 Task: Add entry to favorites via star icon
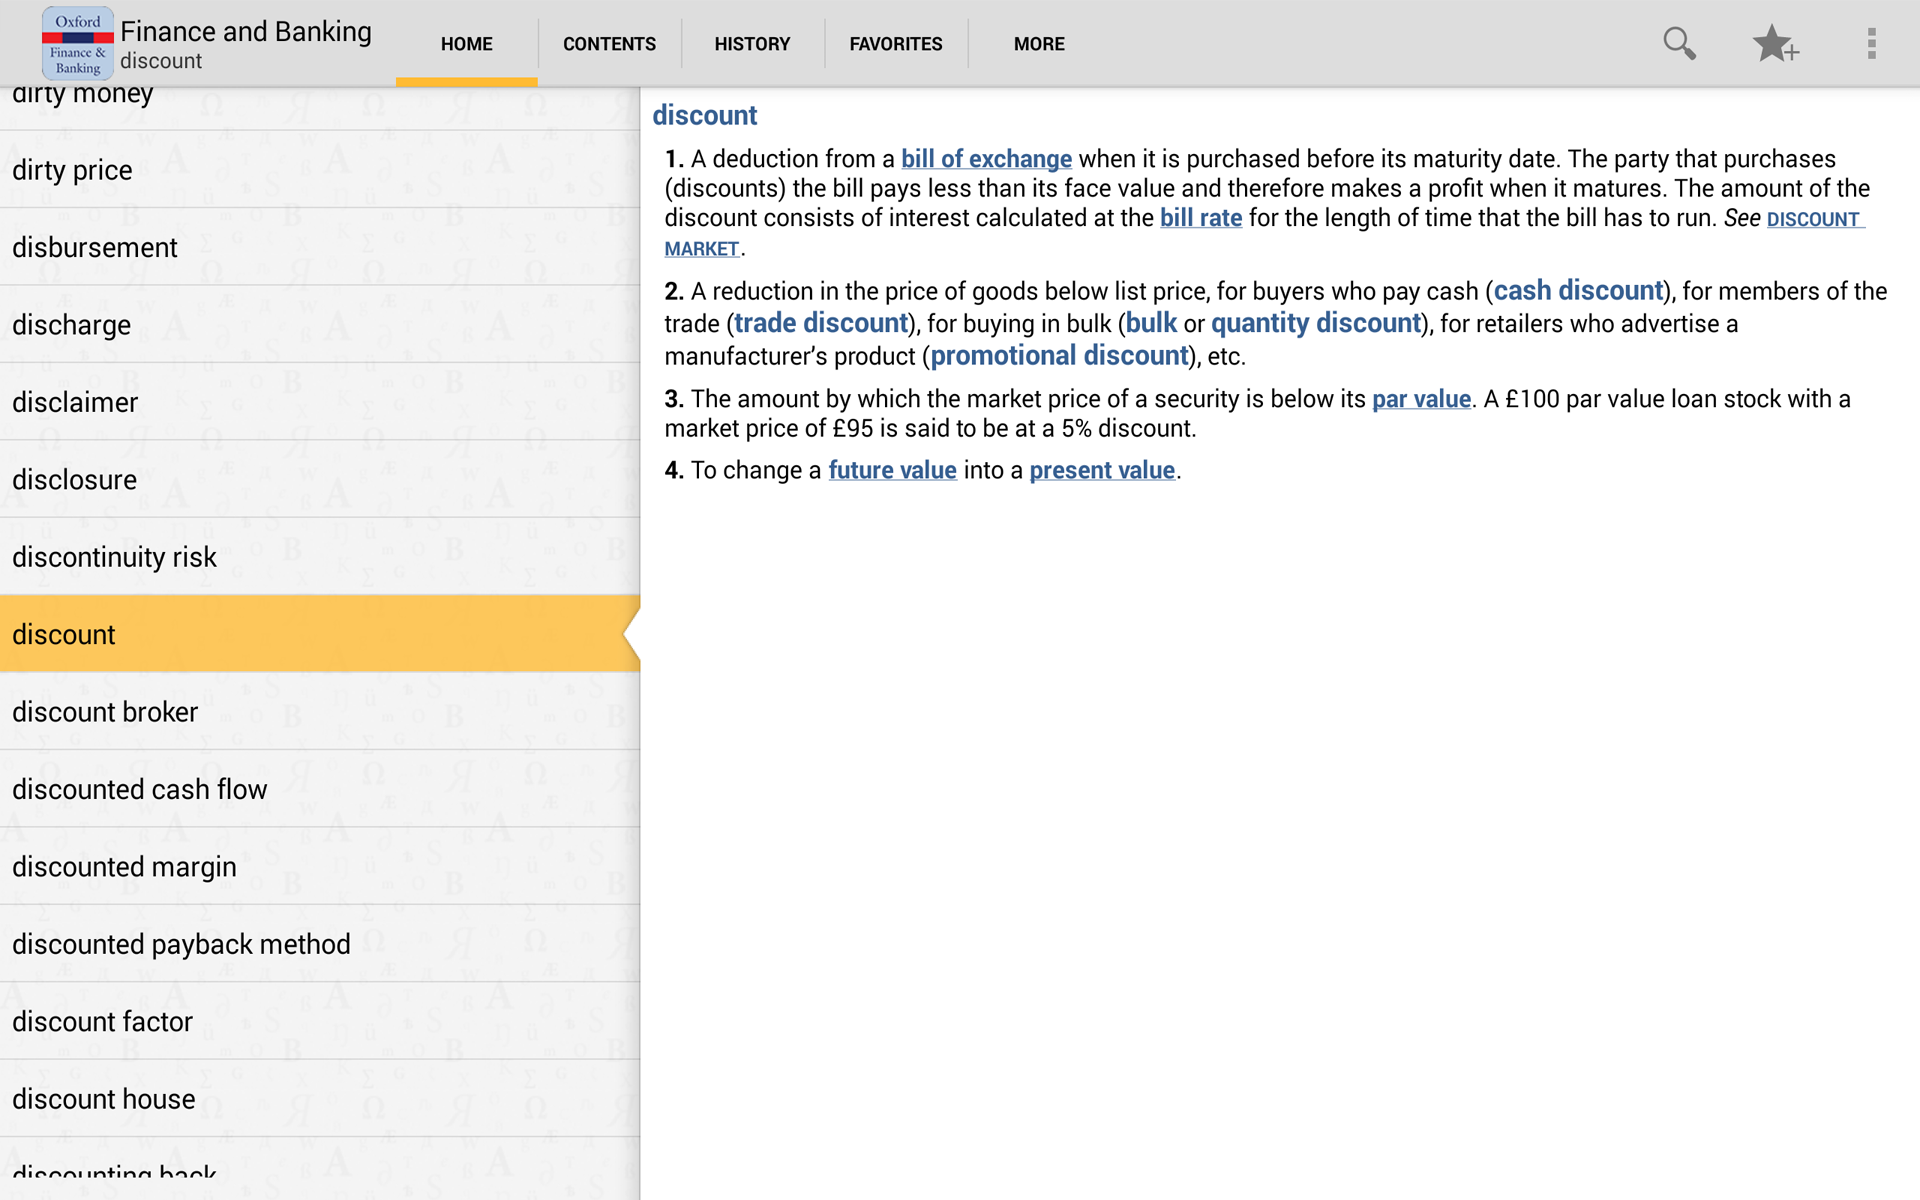tap(1776, 43)
